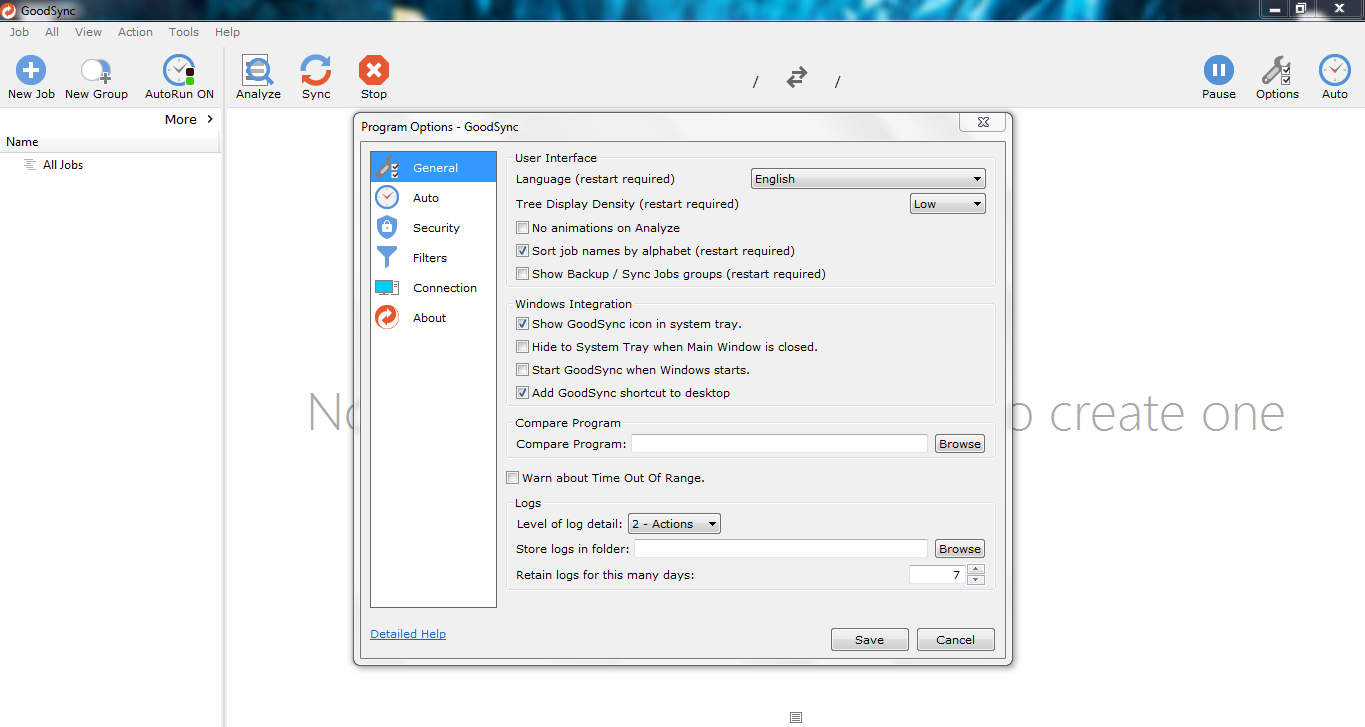This screenshot has height=727, width=1365.
Task: Select the Auto options category
Action: (433, 198)
